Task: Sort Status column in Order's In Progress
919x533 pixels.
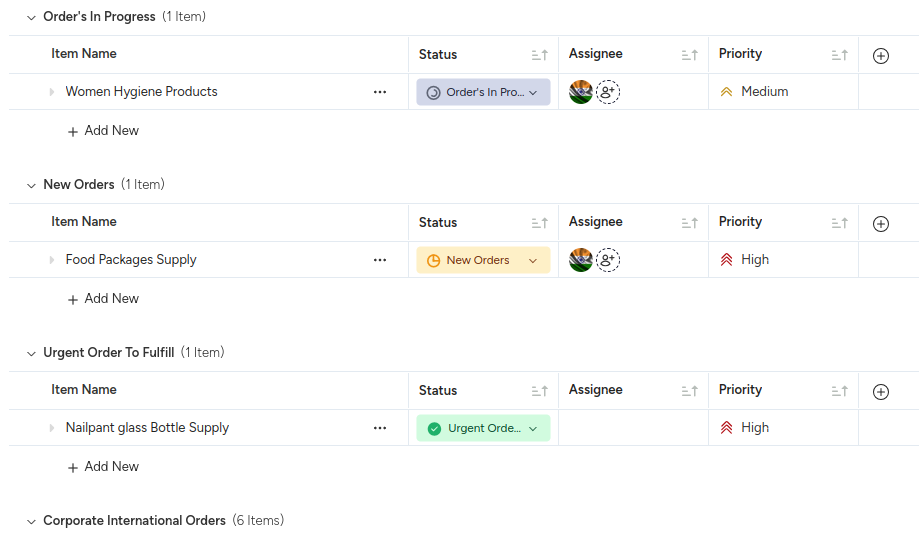Action: click(539, 56)
